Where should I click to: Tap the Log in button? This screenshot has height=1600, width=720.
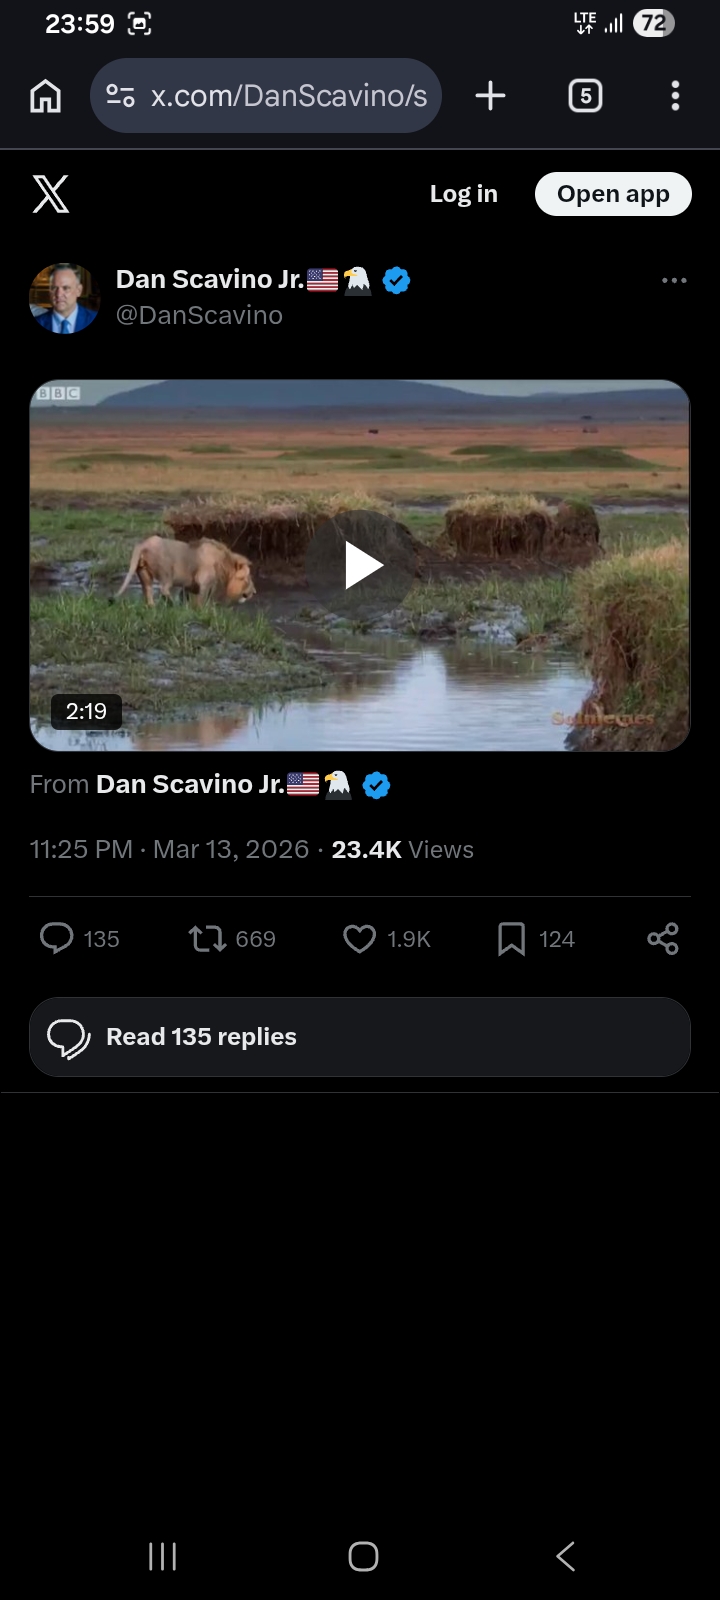tap(463, 194)
